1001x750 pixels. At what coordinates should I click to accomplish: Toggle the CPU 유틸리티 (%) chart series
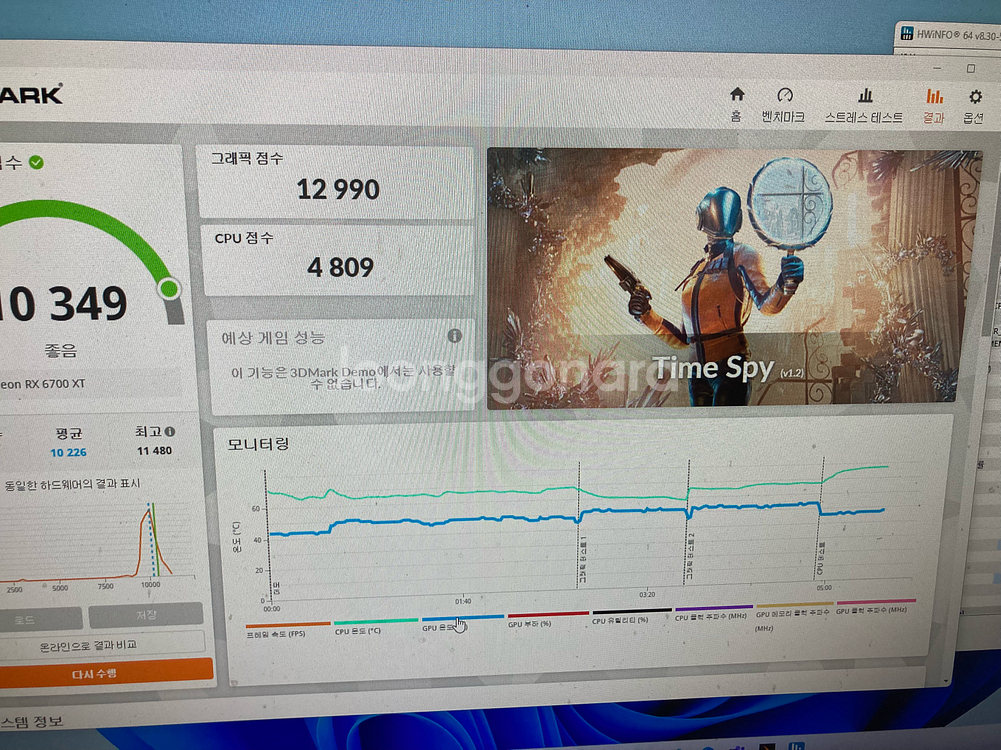631,616
